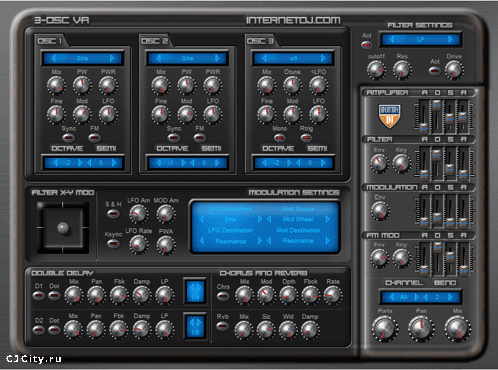Click the OSC 1 Mix knob

[56, 85]
